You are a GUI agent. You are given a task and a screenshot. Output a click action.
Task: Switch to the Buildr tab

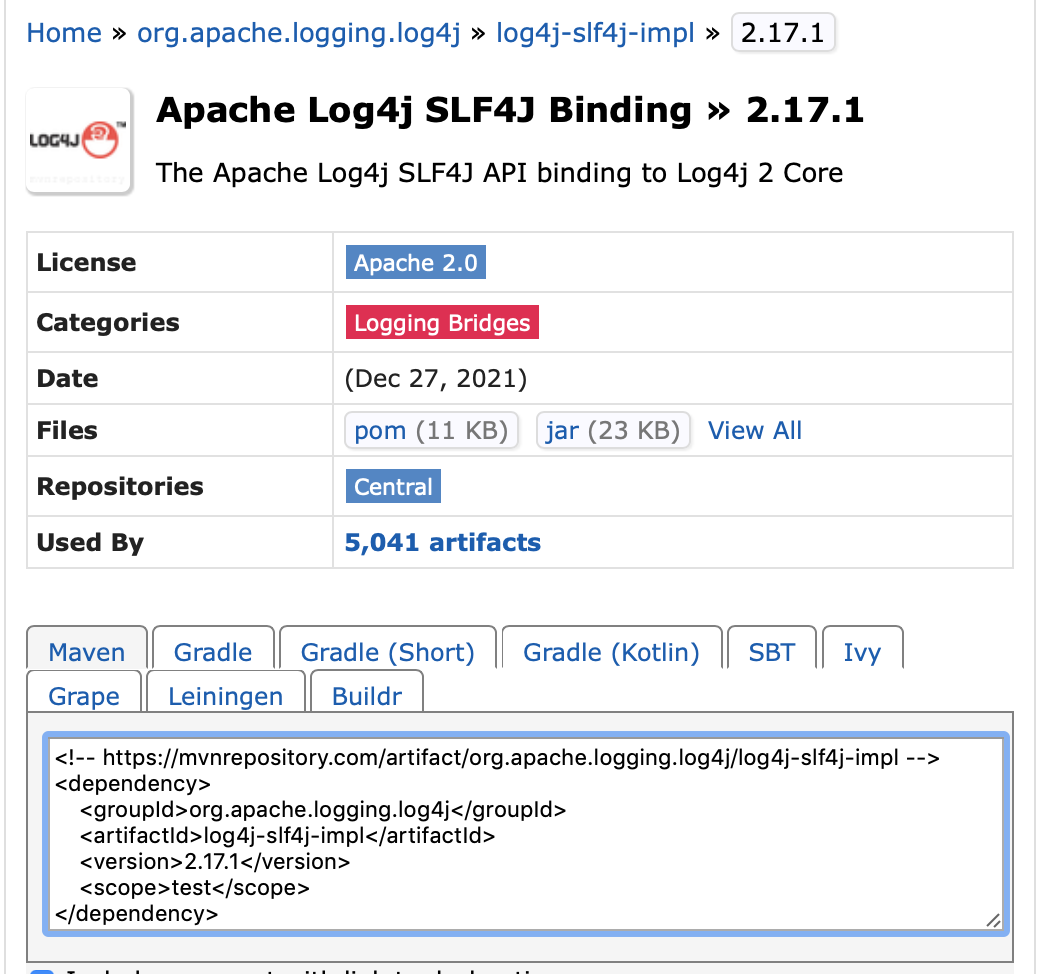pos(367,693)
